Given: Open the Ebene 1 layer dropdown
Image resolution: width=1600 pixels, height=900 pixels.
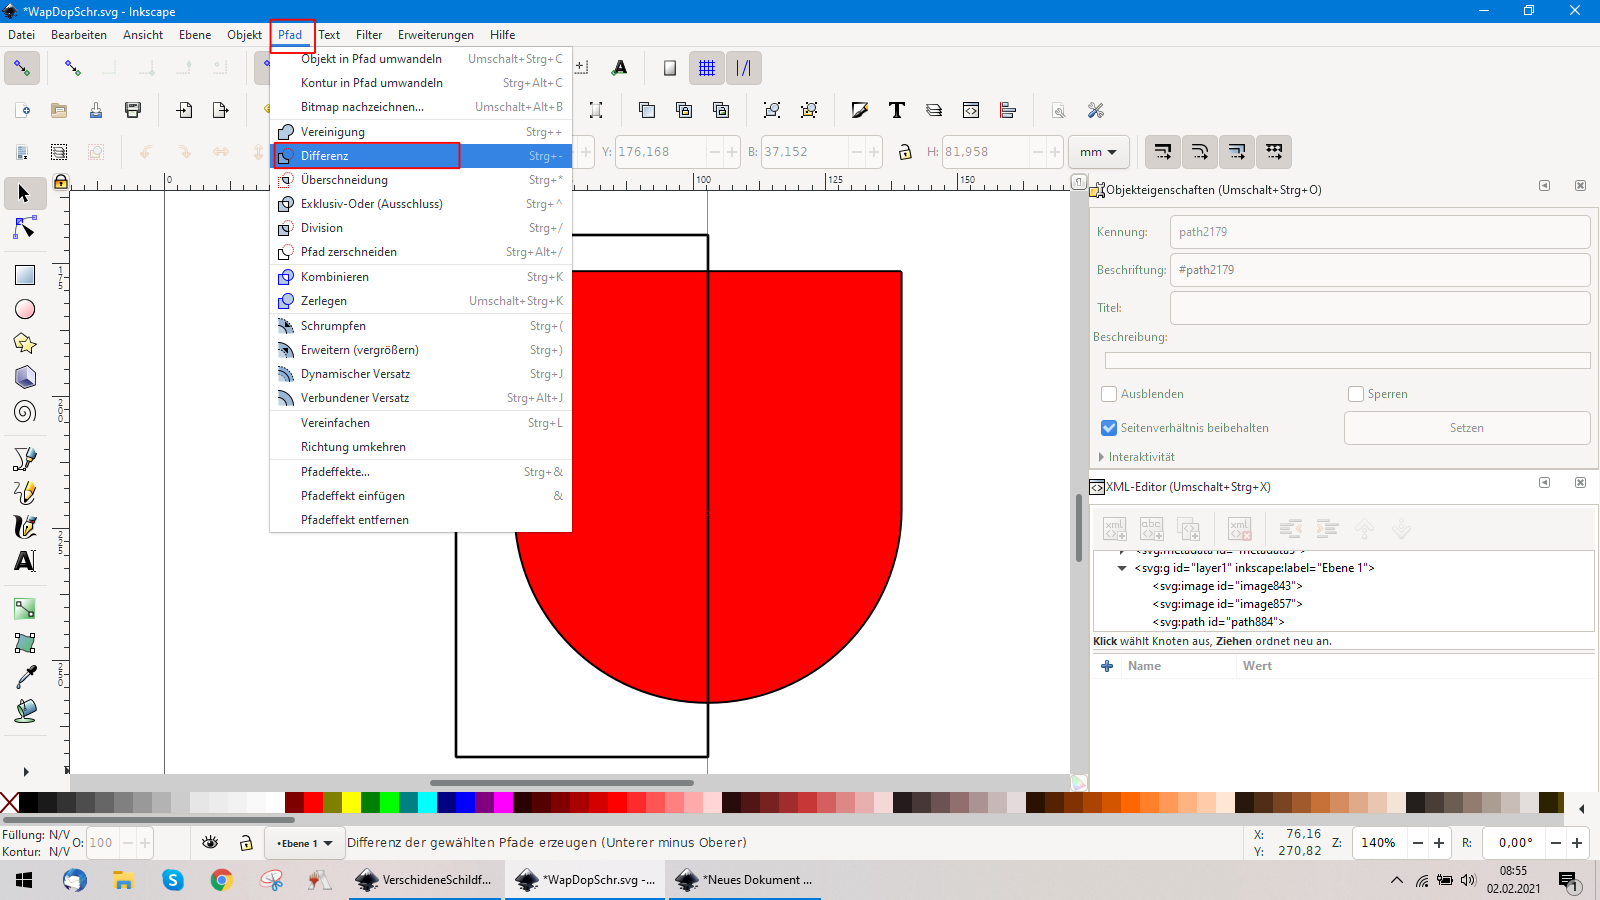Looking at the screenshot, I should coord(304,843).
